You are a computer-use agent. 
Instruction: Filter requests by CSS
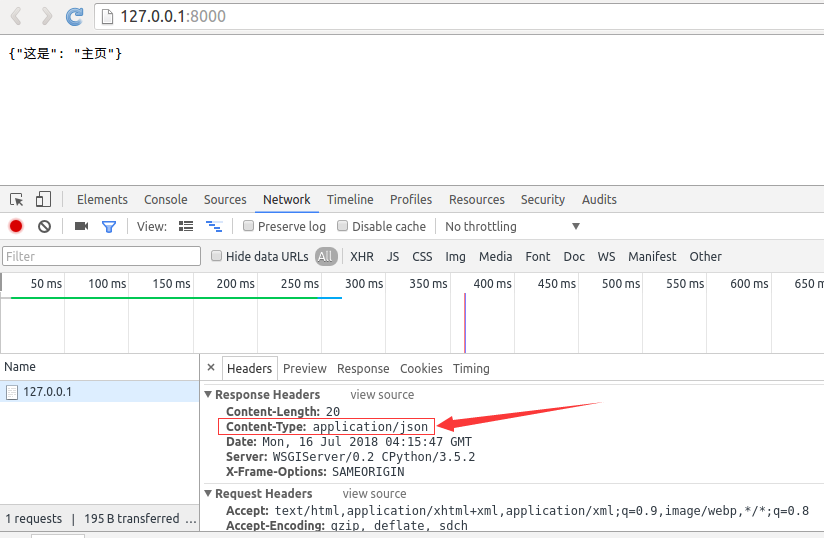pos(422,256)
